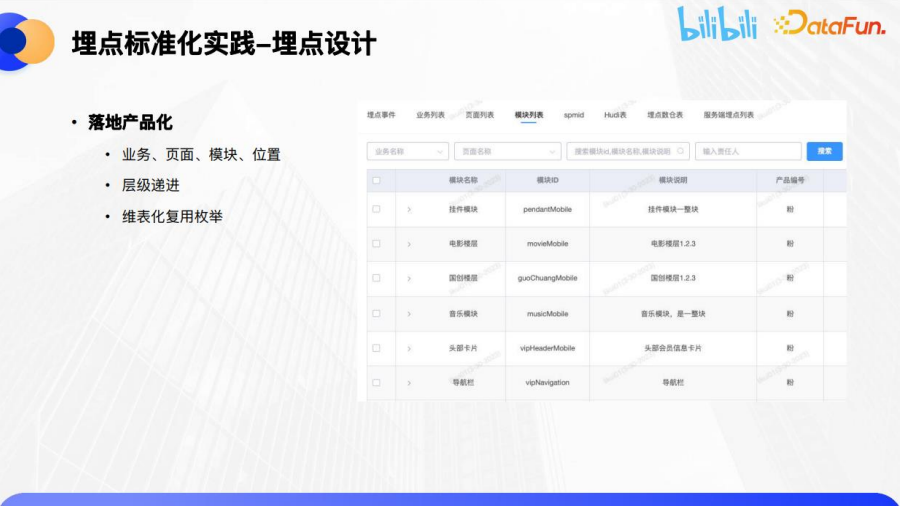Click the 挂件模块 name cell
Image resolution: width=900 pixels, height=507 pixels.
(463, 210)
